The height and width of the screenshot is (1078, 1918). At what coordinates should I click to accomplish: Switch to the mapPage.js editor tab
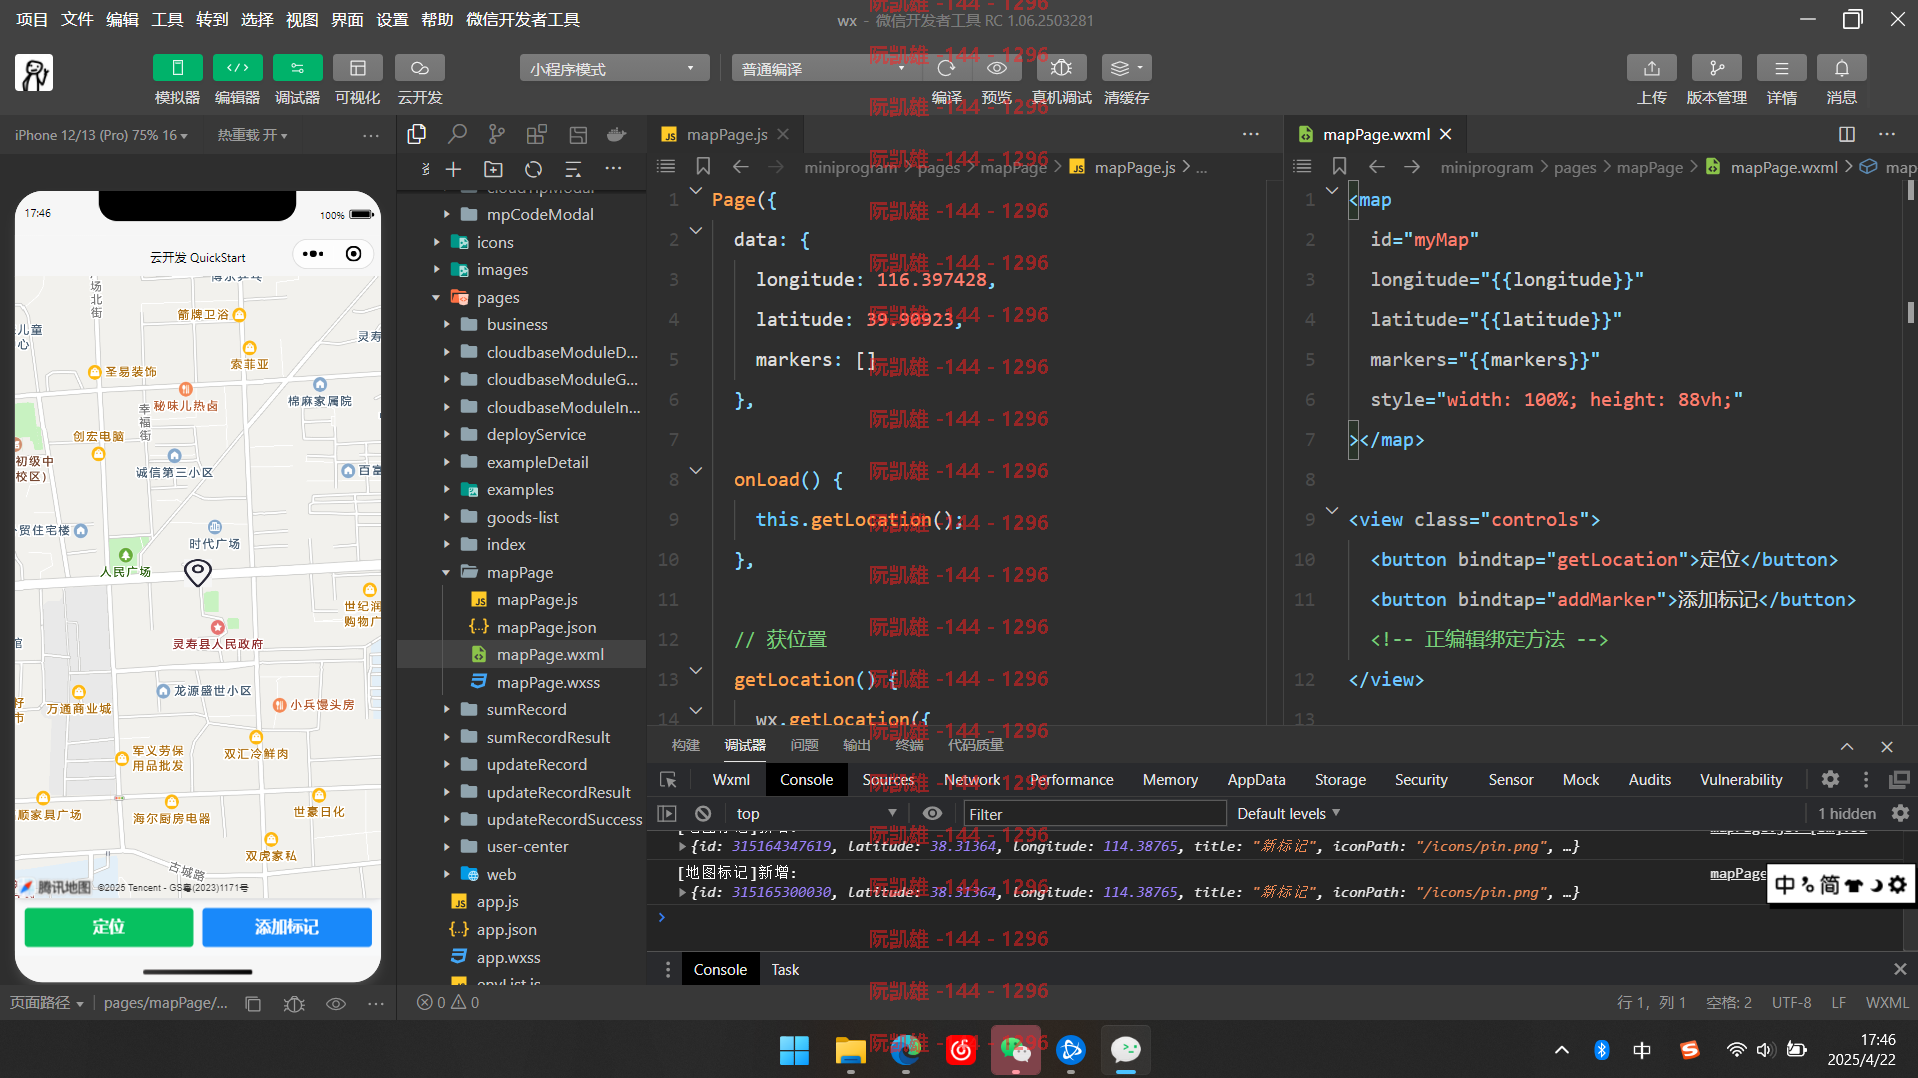coord(725,134)
